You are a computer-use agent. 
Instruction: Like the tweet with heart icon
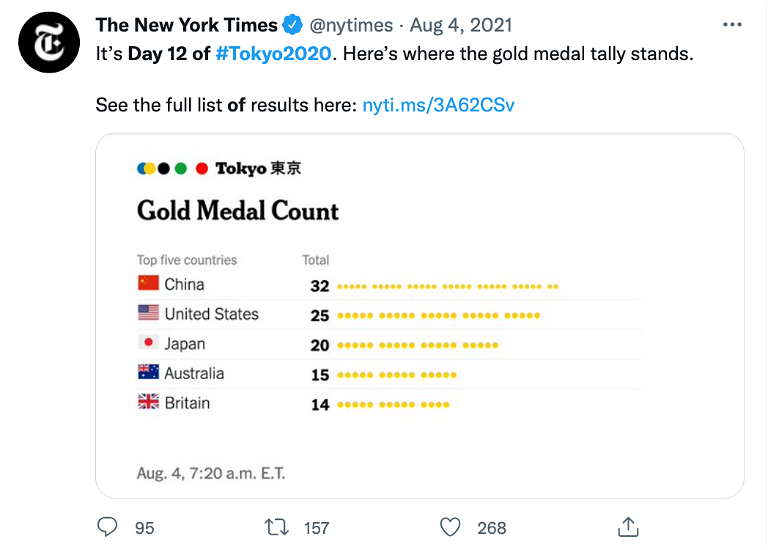click(x=450, y=527)
